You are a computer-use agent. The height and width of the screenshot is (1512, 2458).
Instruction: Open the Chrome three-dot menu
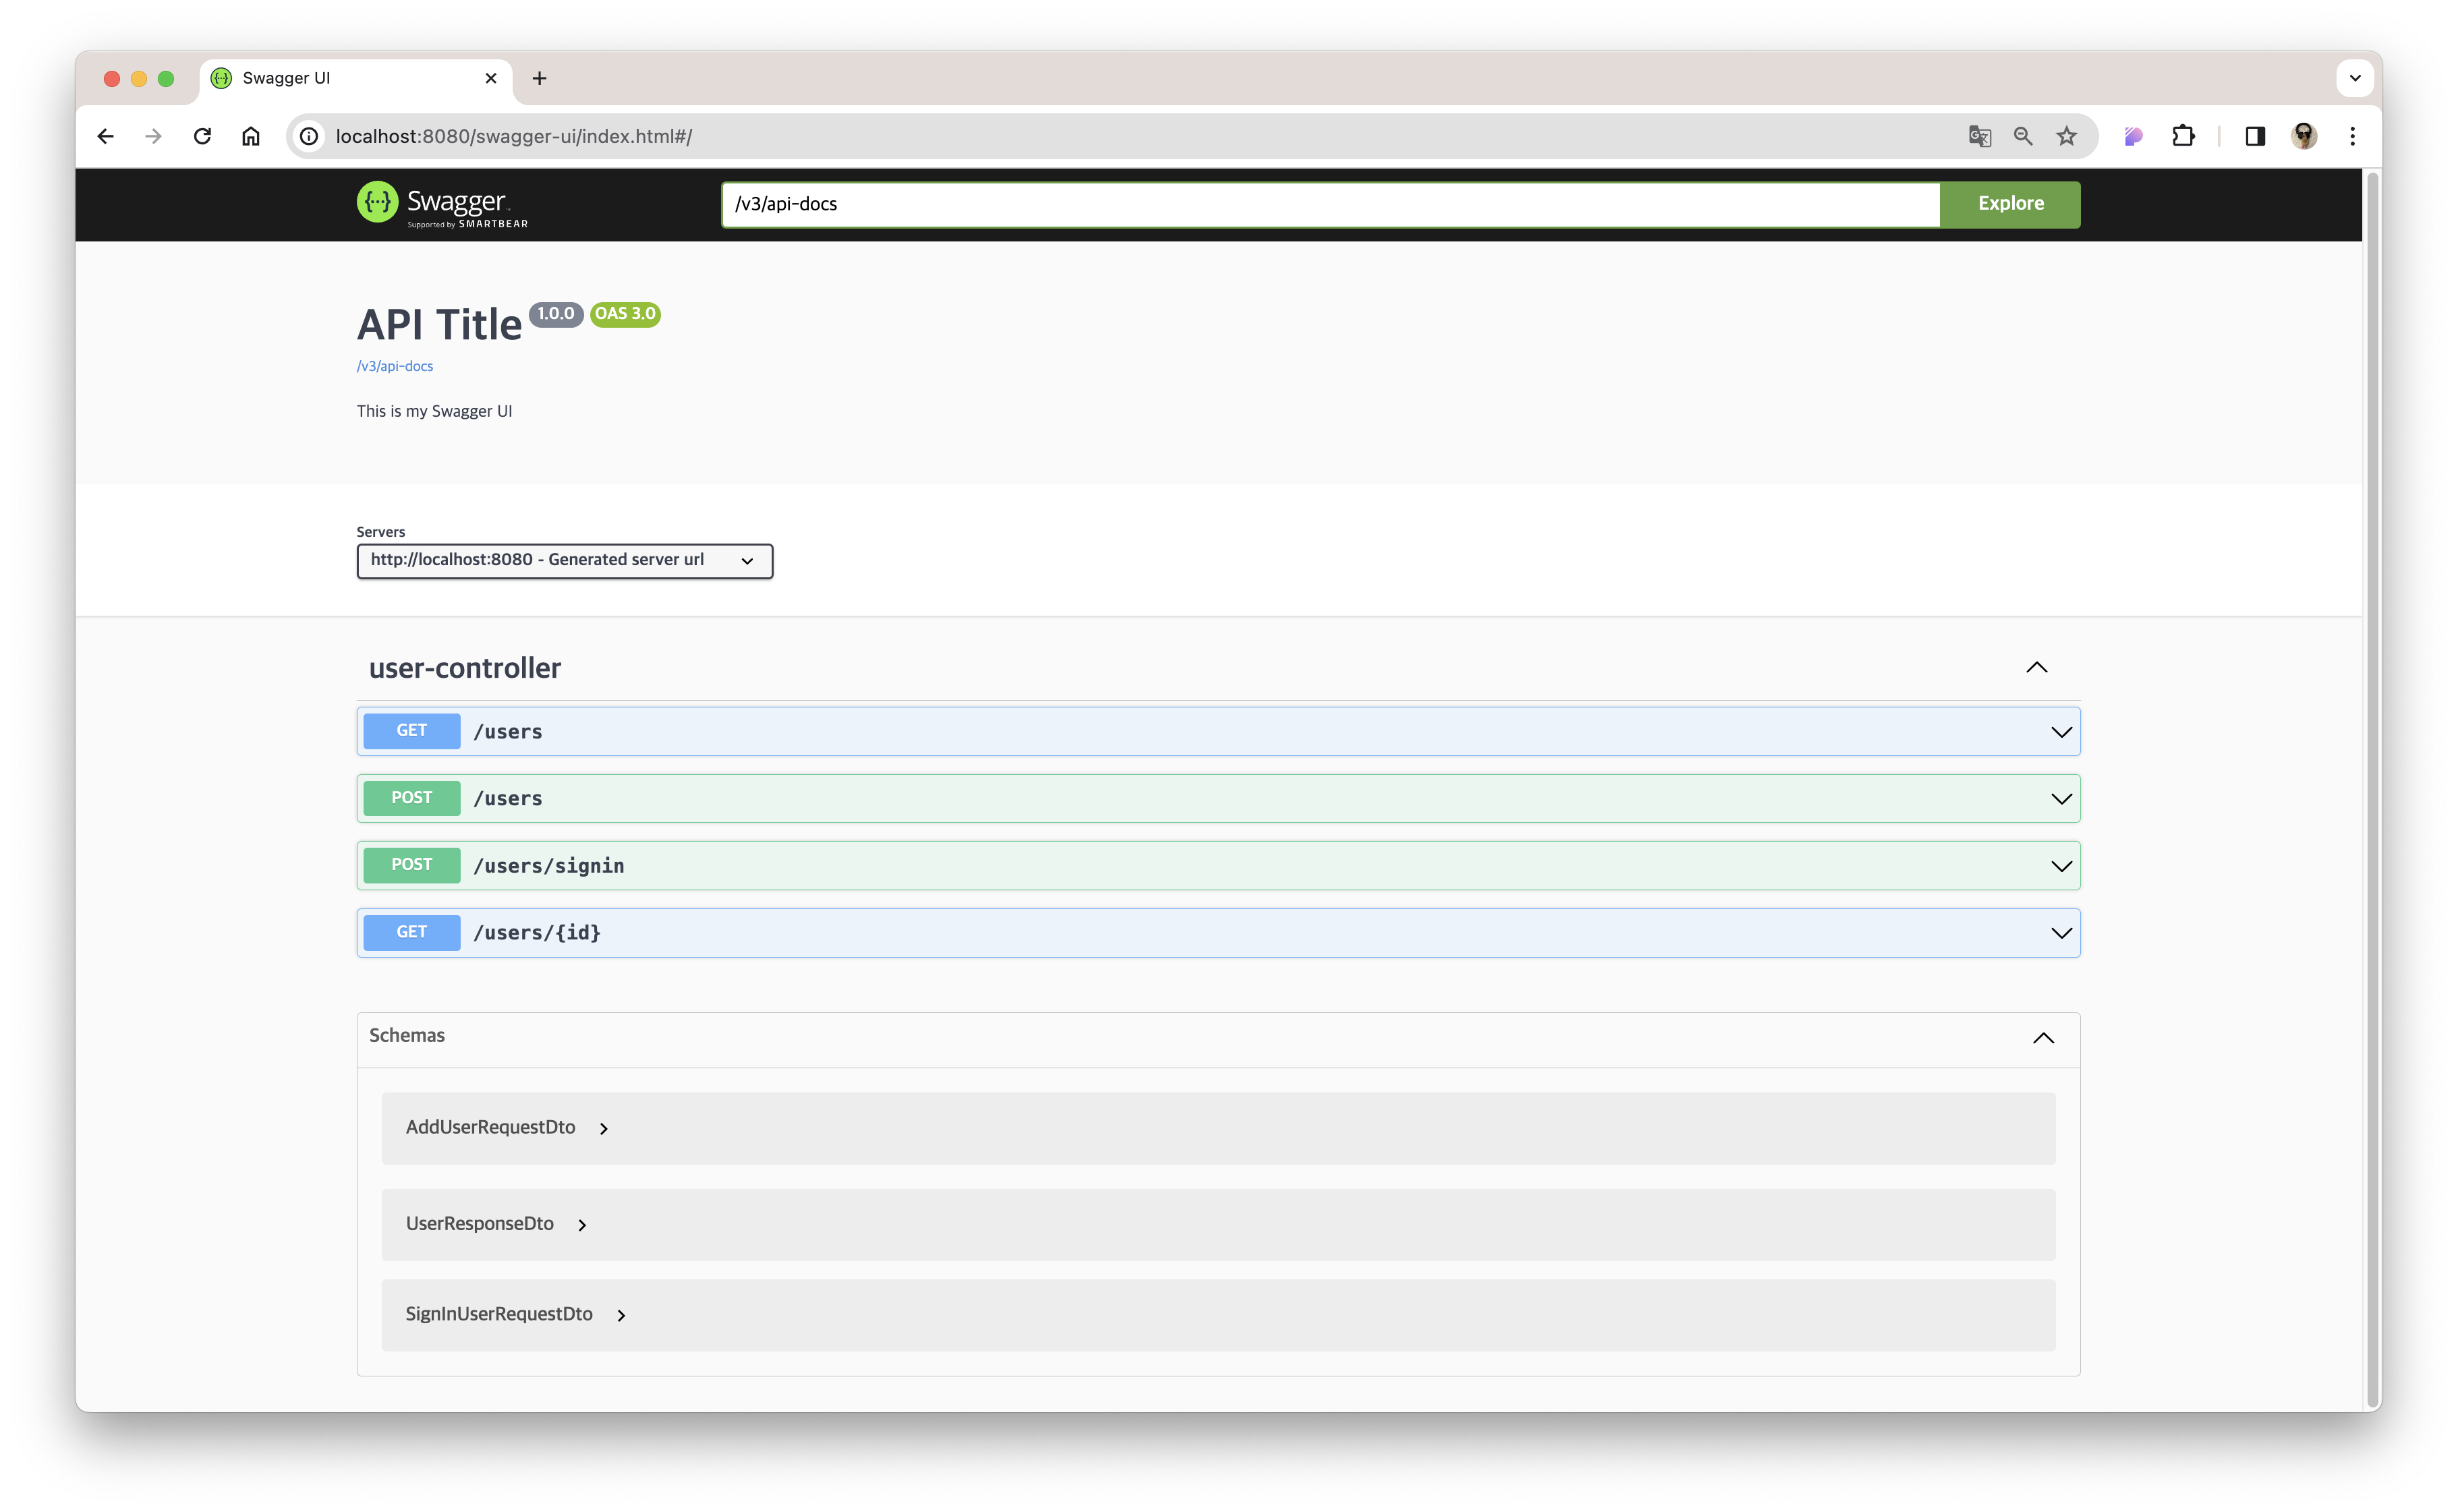[x=2352, y=136]
